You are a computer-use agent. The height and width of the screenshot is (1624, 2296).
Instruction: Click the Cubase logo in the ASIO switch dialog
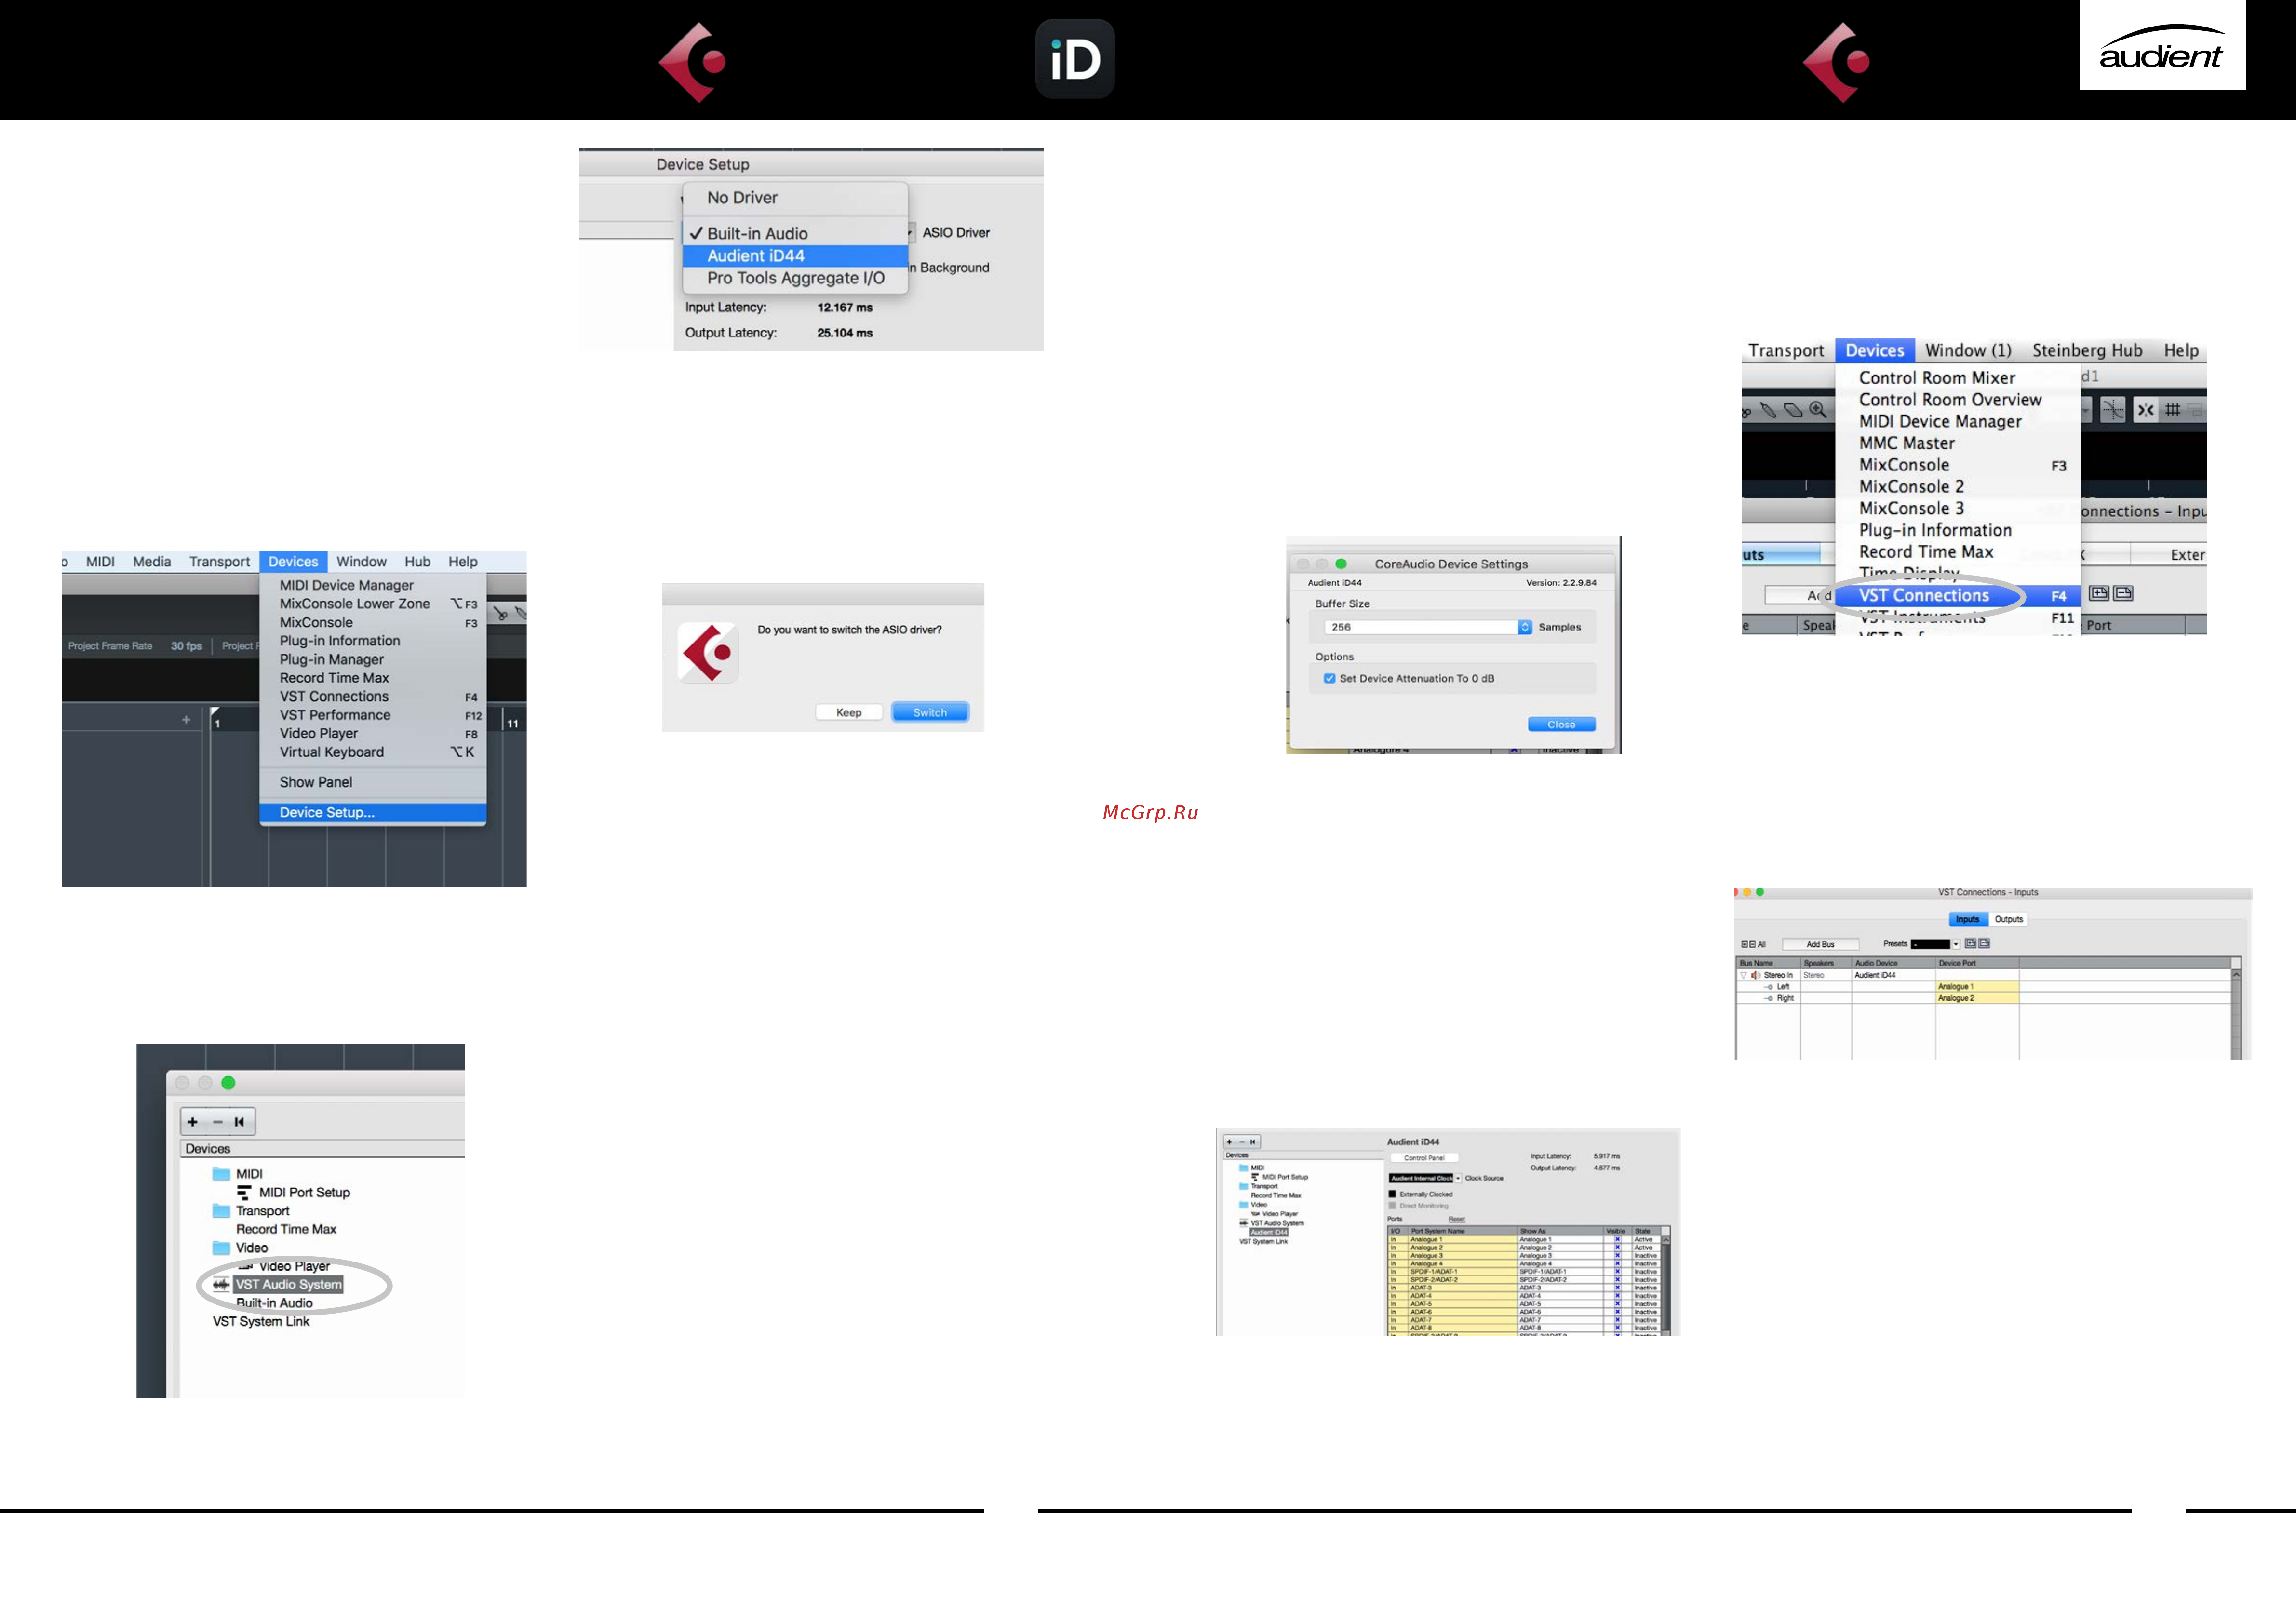point(708,653)
